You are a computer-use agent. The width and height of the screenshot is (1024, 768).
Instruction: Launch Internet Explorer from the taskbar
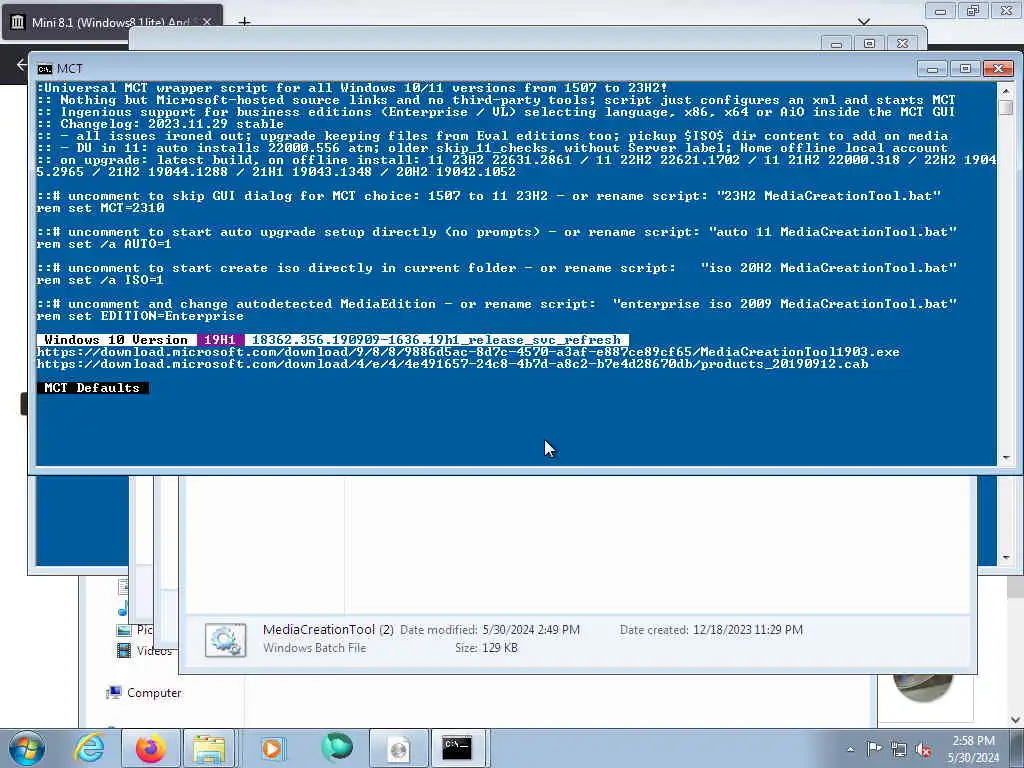pyautogui.click(x=89, y=748)
